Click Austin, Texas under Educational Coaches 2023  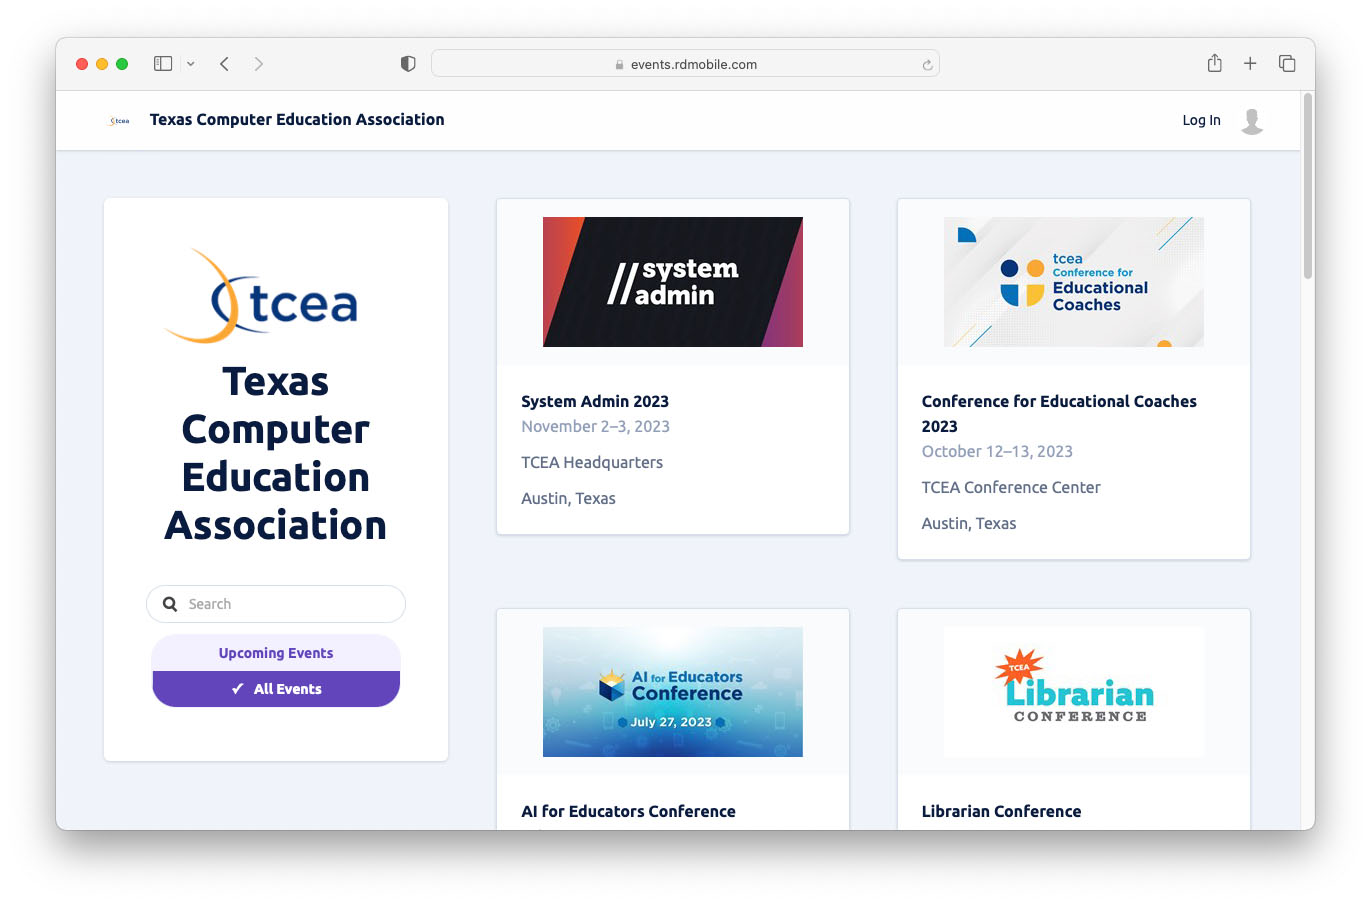[969, 523]
